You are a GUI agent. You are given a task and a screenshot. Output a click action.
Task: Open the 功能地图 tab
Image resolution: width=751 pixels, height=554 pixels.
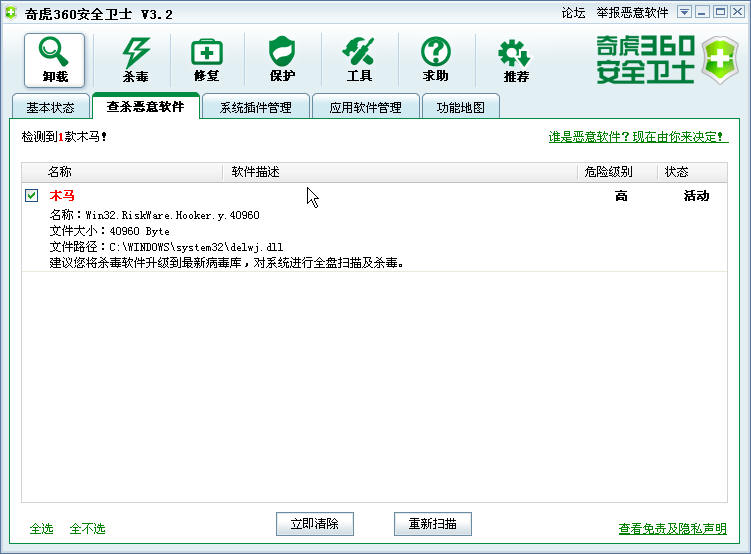coord(461,106)
